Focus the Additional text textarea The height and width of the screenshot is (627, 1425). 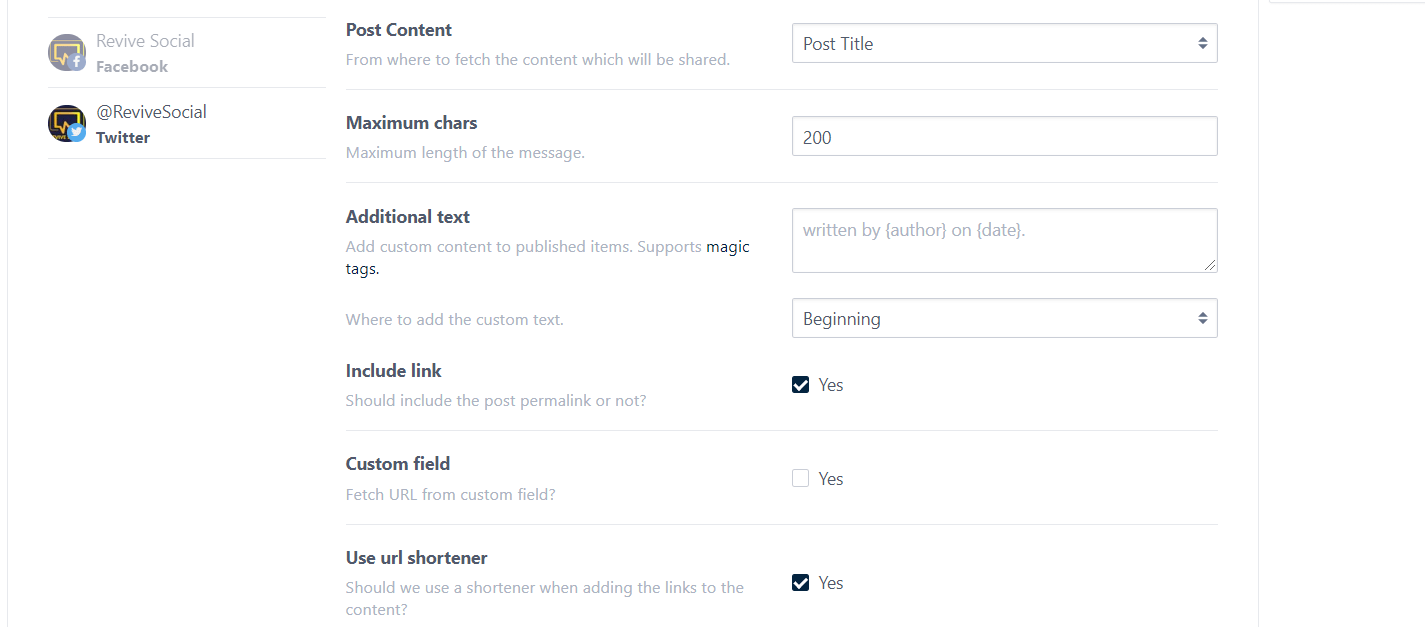coord(1004,240)
